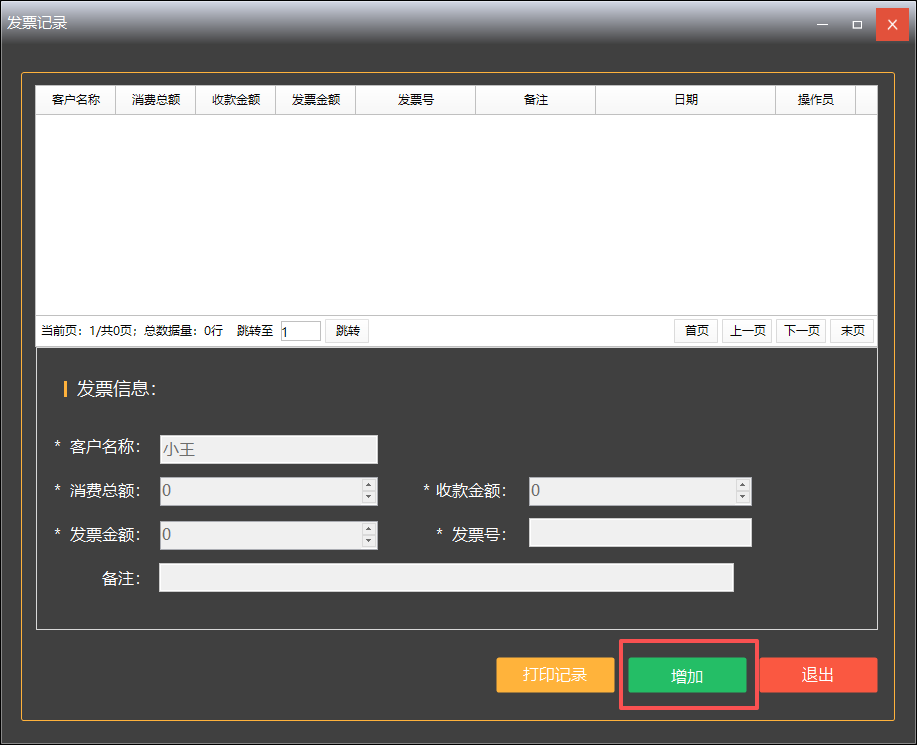Increase 发票金额 with up arrow

click(369, 528)
